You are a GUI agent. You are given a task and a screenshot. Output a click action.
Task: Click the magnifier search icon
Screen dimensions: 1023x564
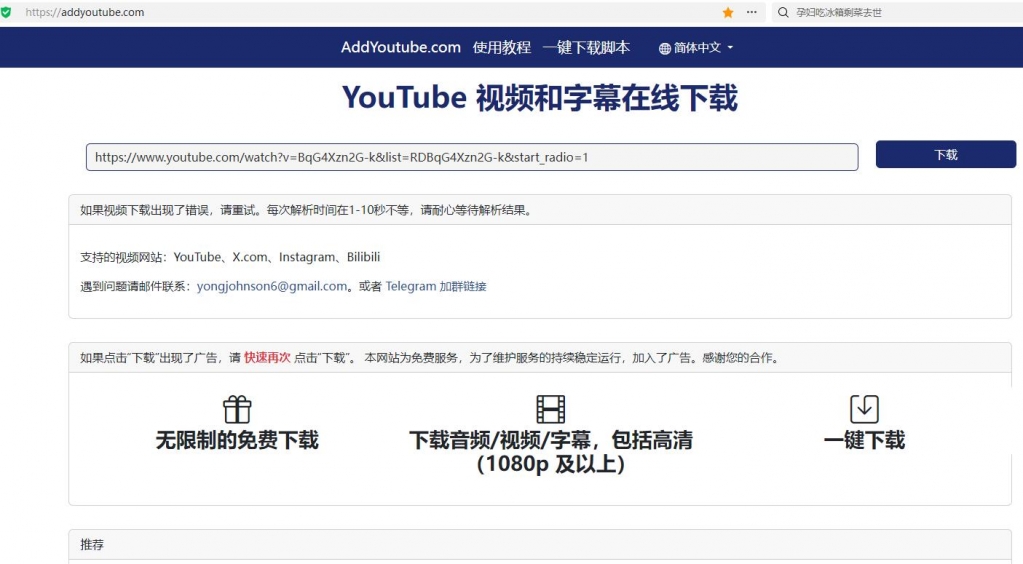pos(783,12)
